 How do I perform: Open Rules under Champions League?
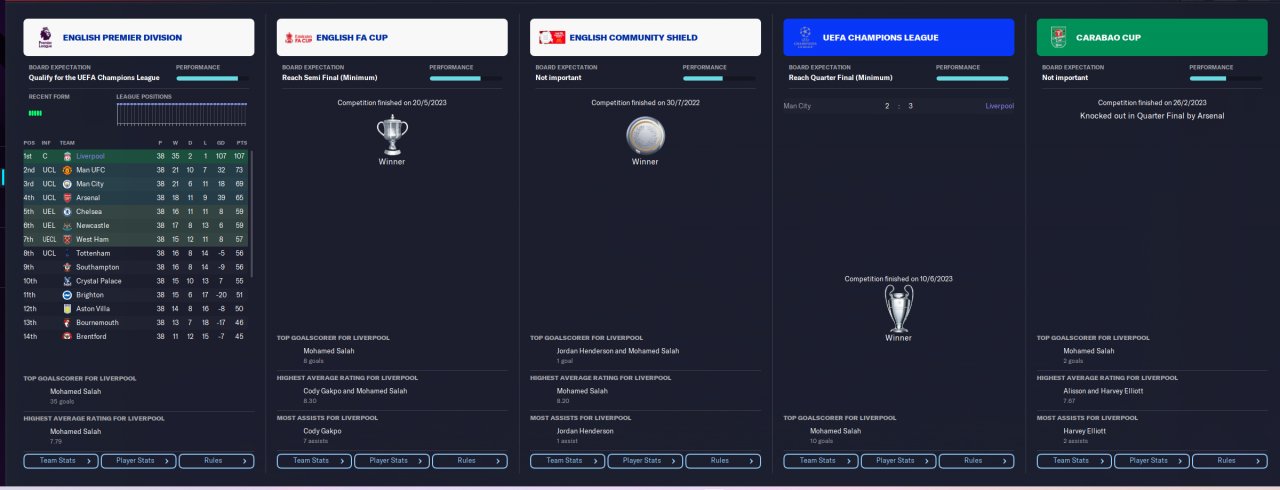(x=977, y=461)
